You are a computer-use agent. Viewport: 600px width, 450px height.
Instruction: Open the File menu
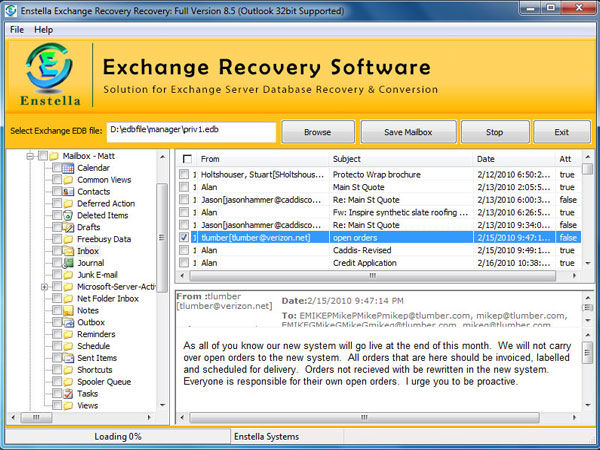click(x=17, y=29)
